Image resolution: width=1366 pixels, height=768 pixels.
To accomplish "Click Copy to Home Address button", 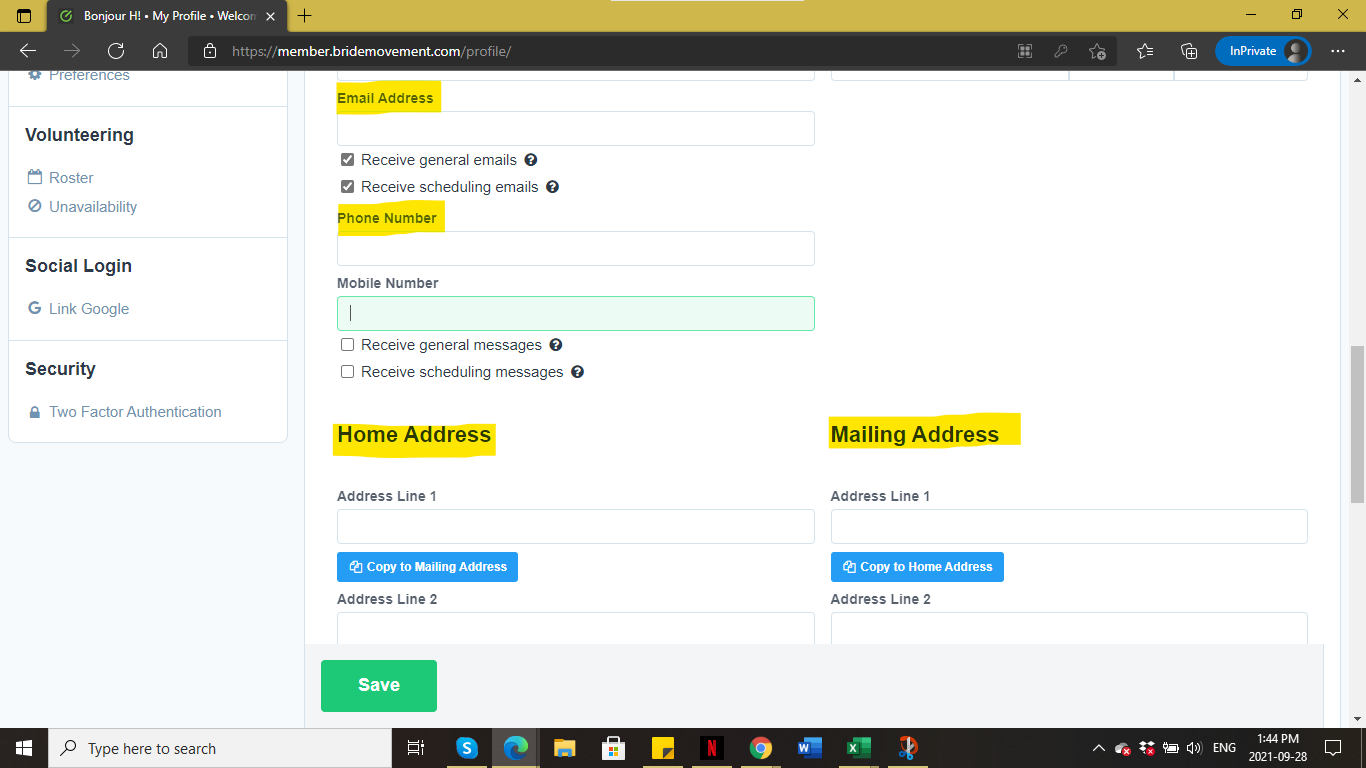I will tap(917, 567).
